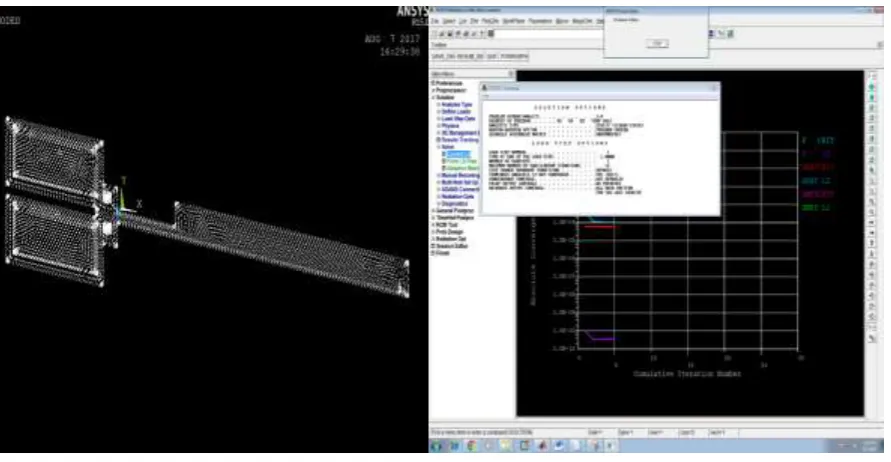The image size is (891, 462).
Task: Click the POWRGRPH toolbar button
Action: (514, 57)
